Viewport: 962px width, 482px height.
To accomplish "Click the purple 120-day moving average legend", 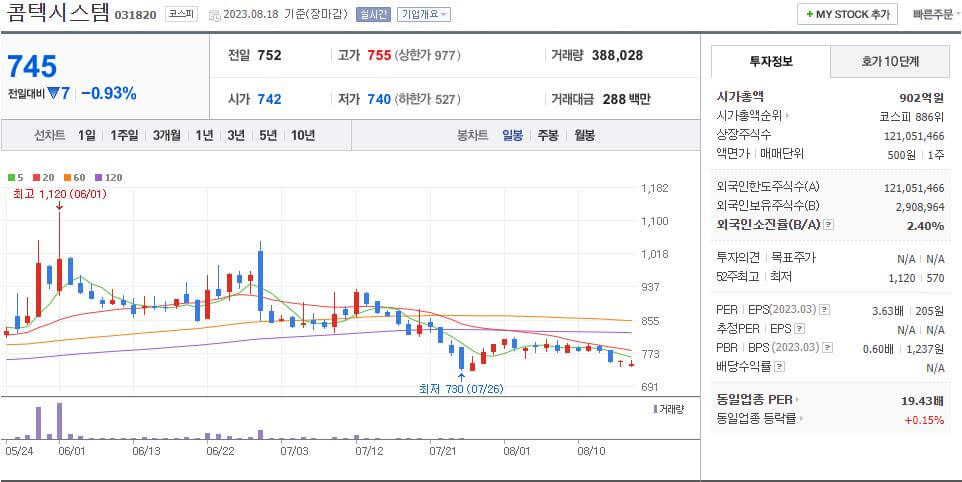I will point(109,178).
